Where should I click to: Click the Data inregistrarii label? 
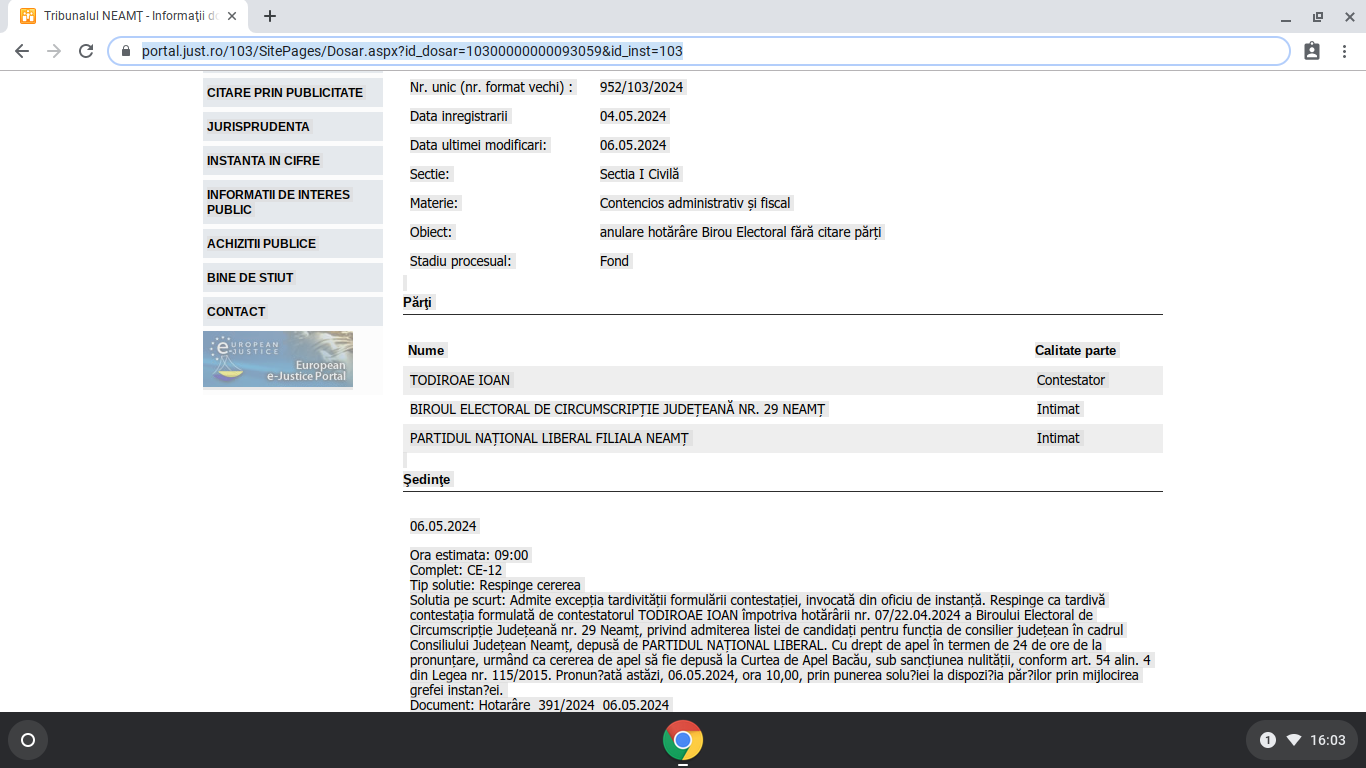(459, 116)
